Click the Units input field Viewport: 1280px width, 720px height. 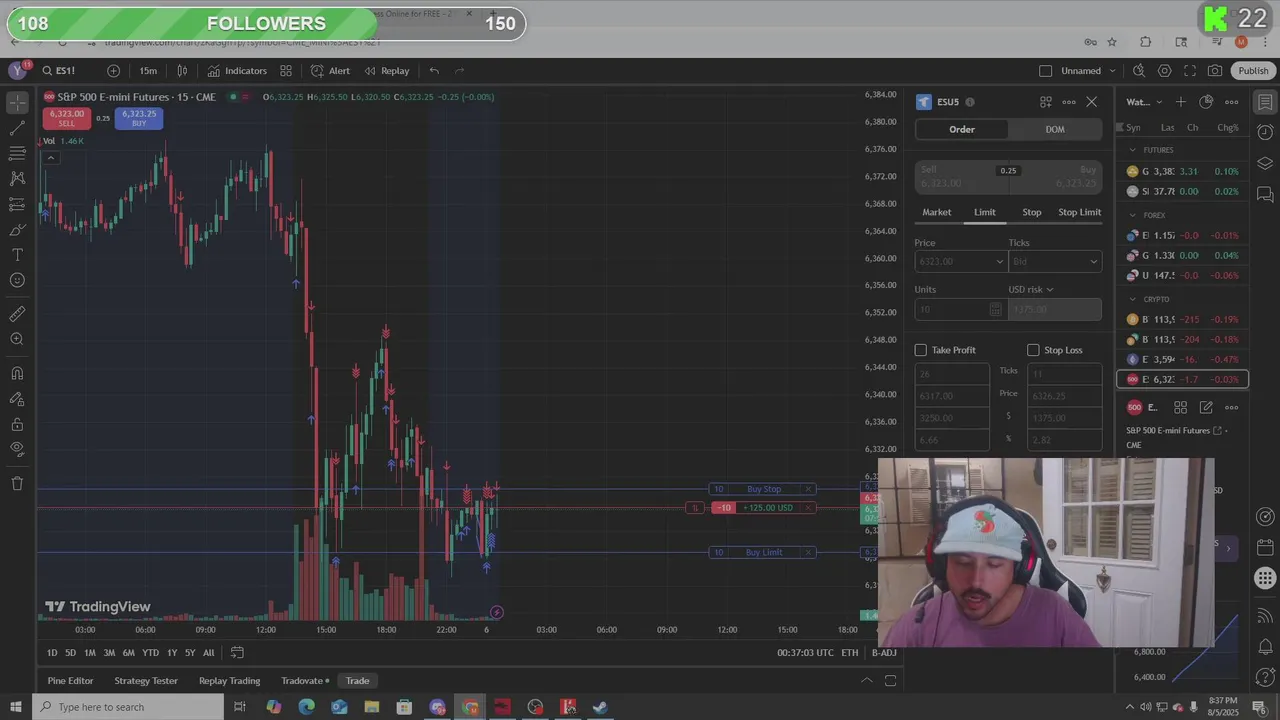pos(951,310)
